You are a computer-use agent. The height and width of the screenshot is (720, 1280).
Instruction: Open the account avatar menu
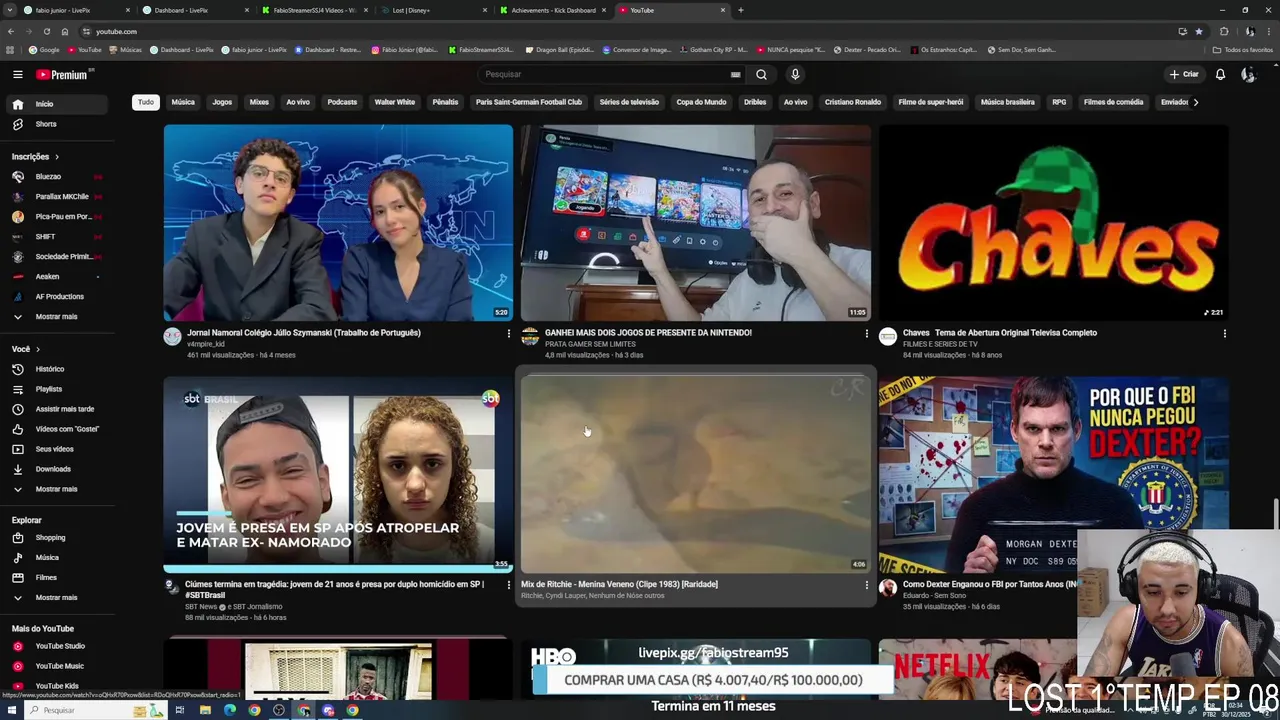[1248, 74]
